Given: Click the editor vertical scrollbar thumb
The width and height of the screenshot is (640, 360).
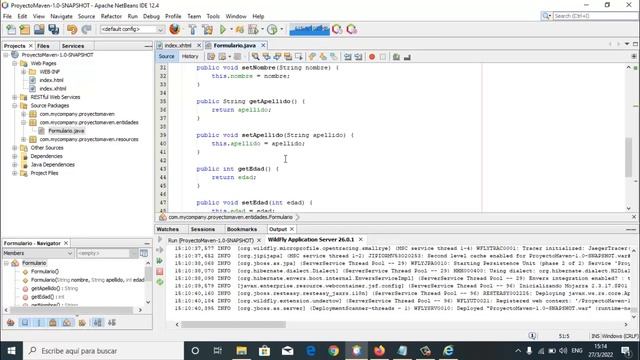Looking at the screenshot, I should pos(629,158).
